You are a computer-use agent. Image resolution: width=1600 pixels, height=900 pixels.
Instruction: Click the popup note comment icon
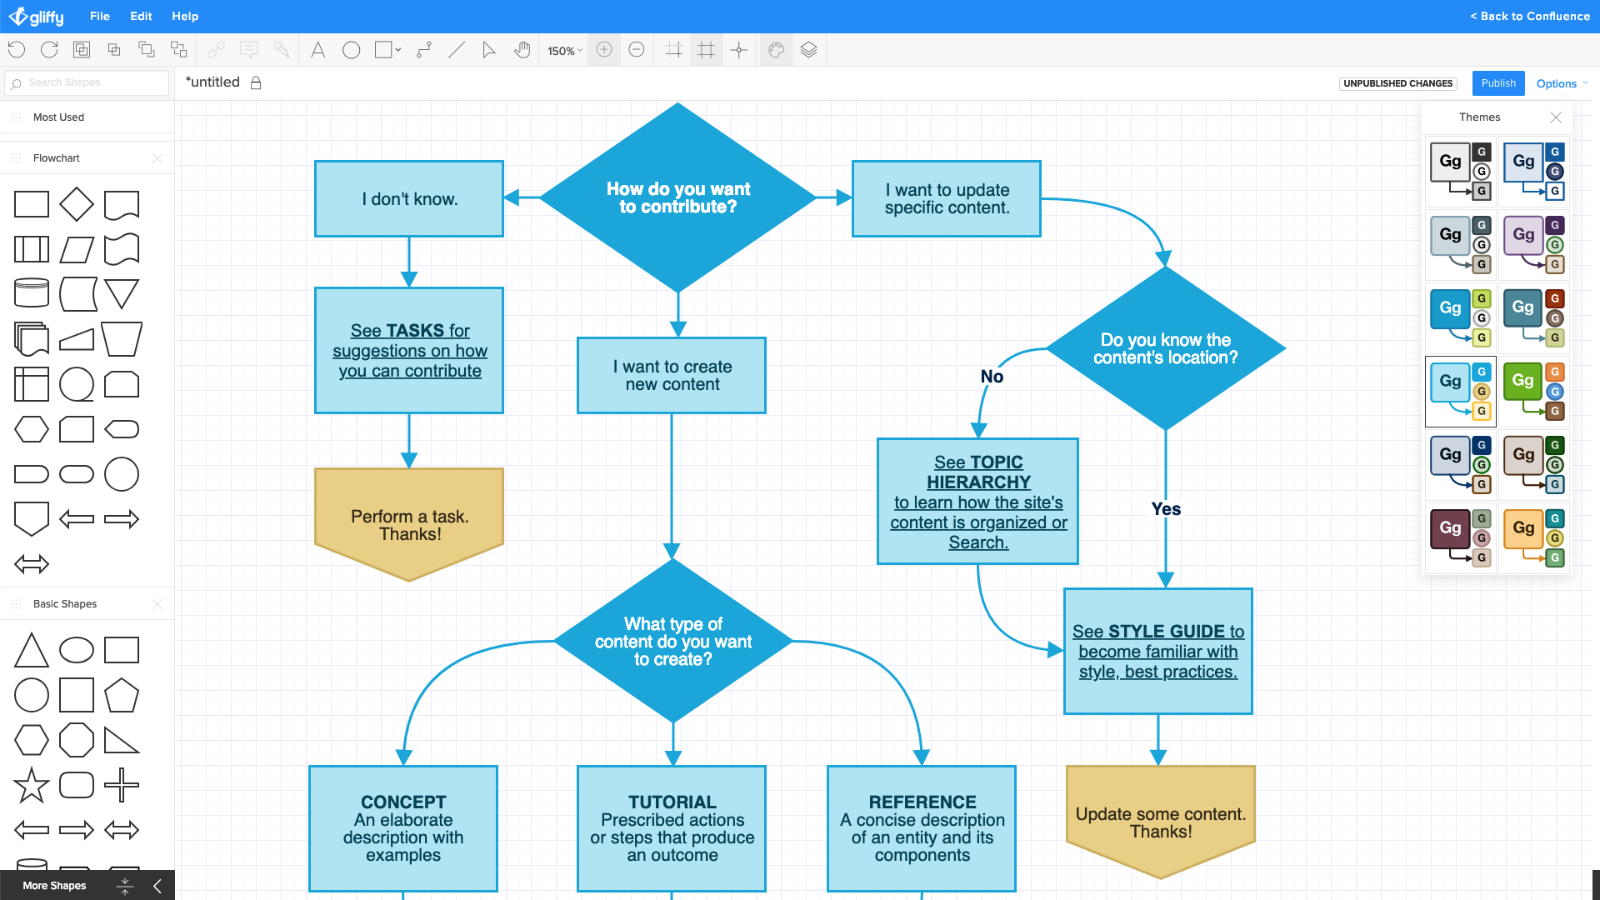pyautogui.click(x=249, y=50)
